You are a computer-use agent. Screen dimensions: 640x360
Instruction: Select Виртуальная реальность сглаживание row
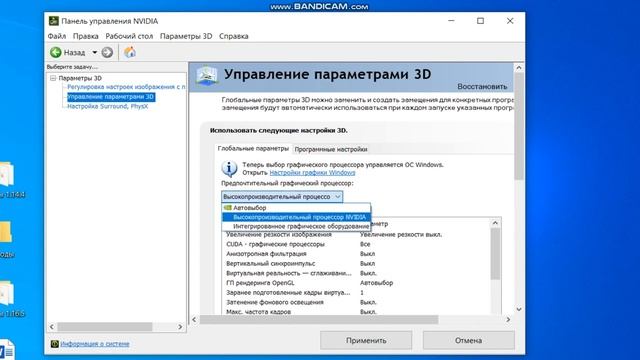356,273
